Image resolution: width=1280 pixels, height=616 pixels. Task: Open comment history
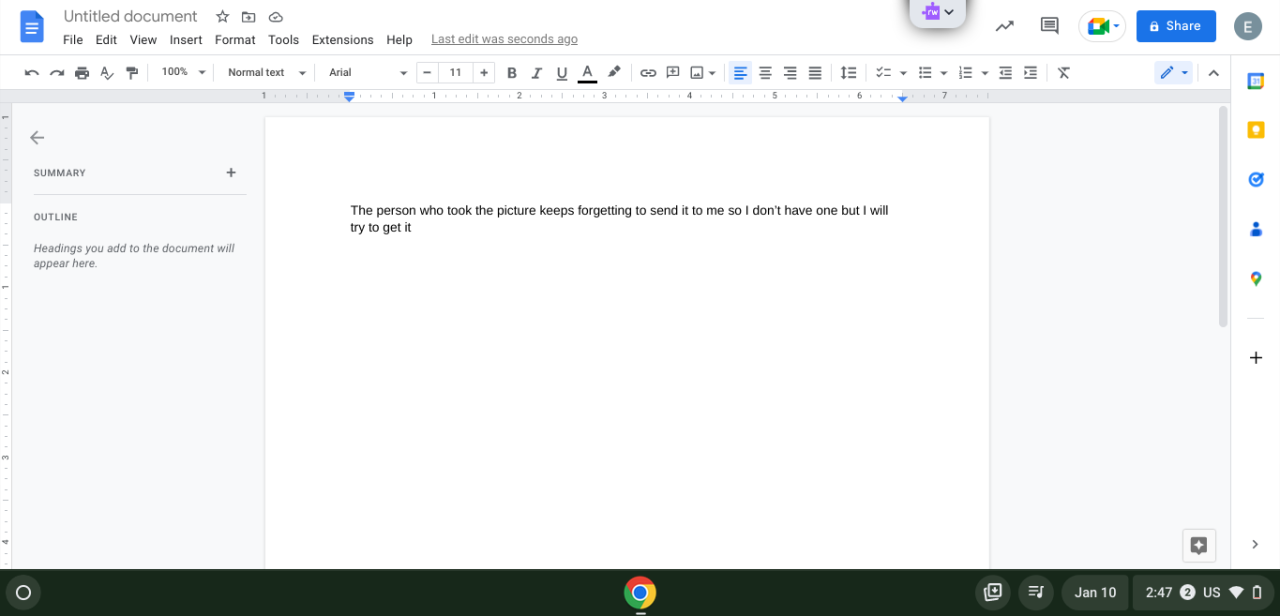point(1049,26)
